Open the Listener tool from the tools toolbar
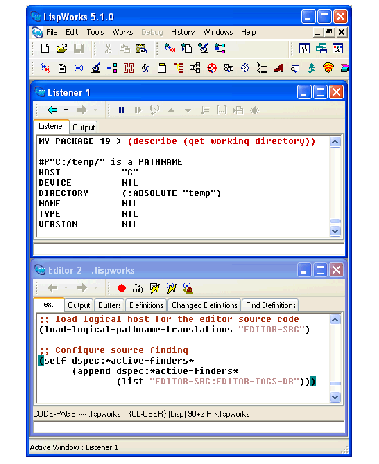The image size is (379, 464). [x=45, y=68]
